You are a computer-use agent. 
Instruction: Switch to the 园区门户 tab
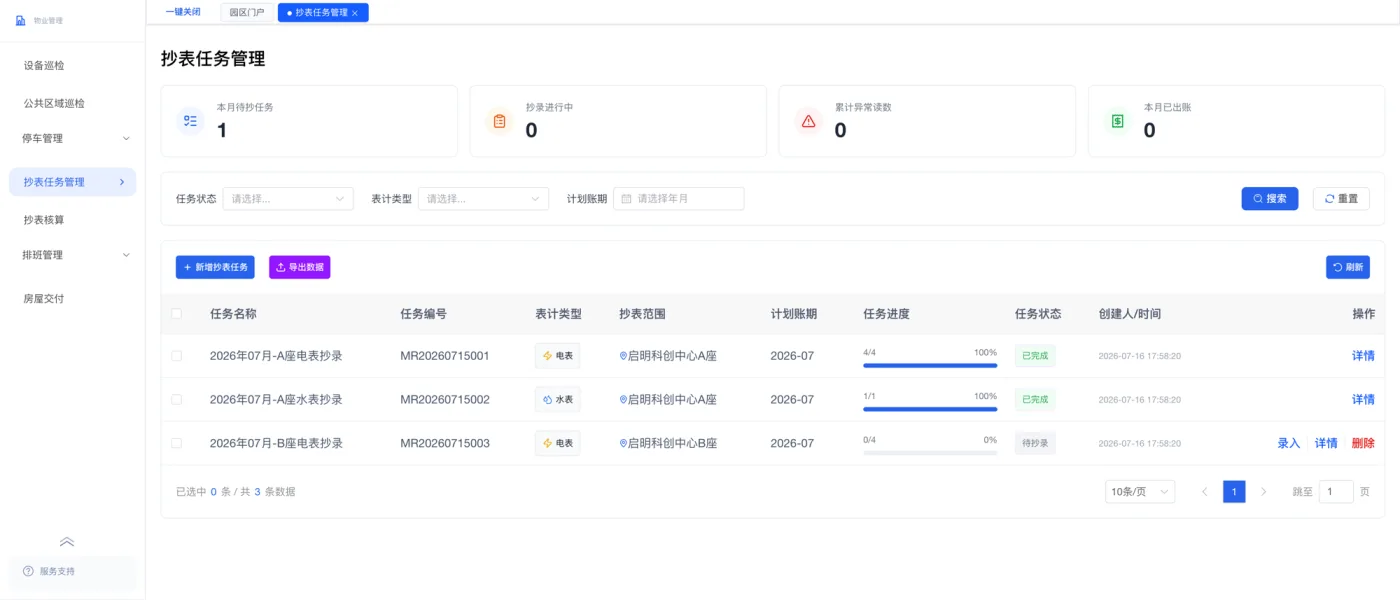pyautogui.click(x=247, y=13)
